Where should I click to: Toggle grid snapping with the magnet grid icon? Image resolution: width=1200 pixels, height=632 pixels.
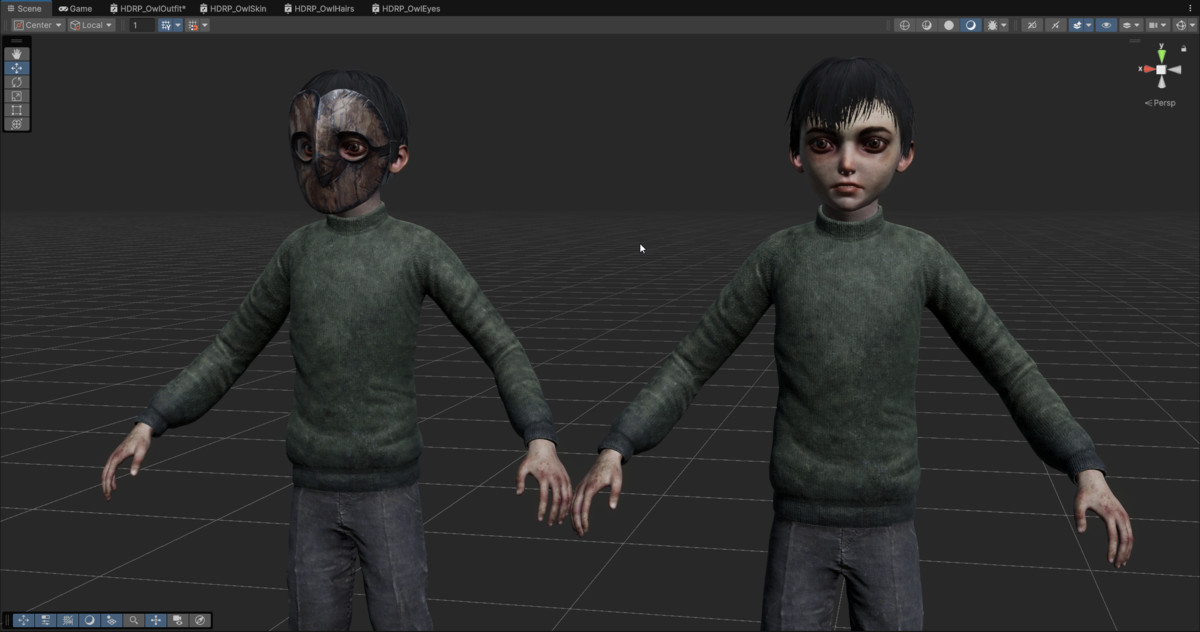pos(192,25)
